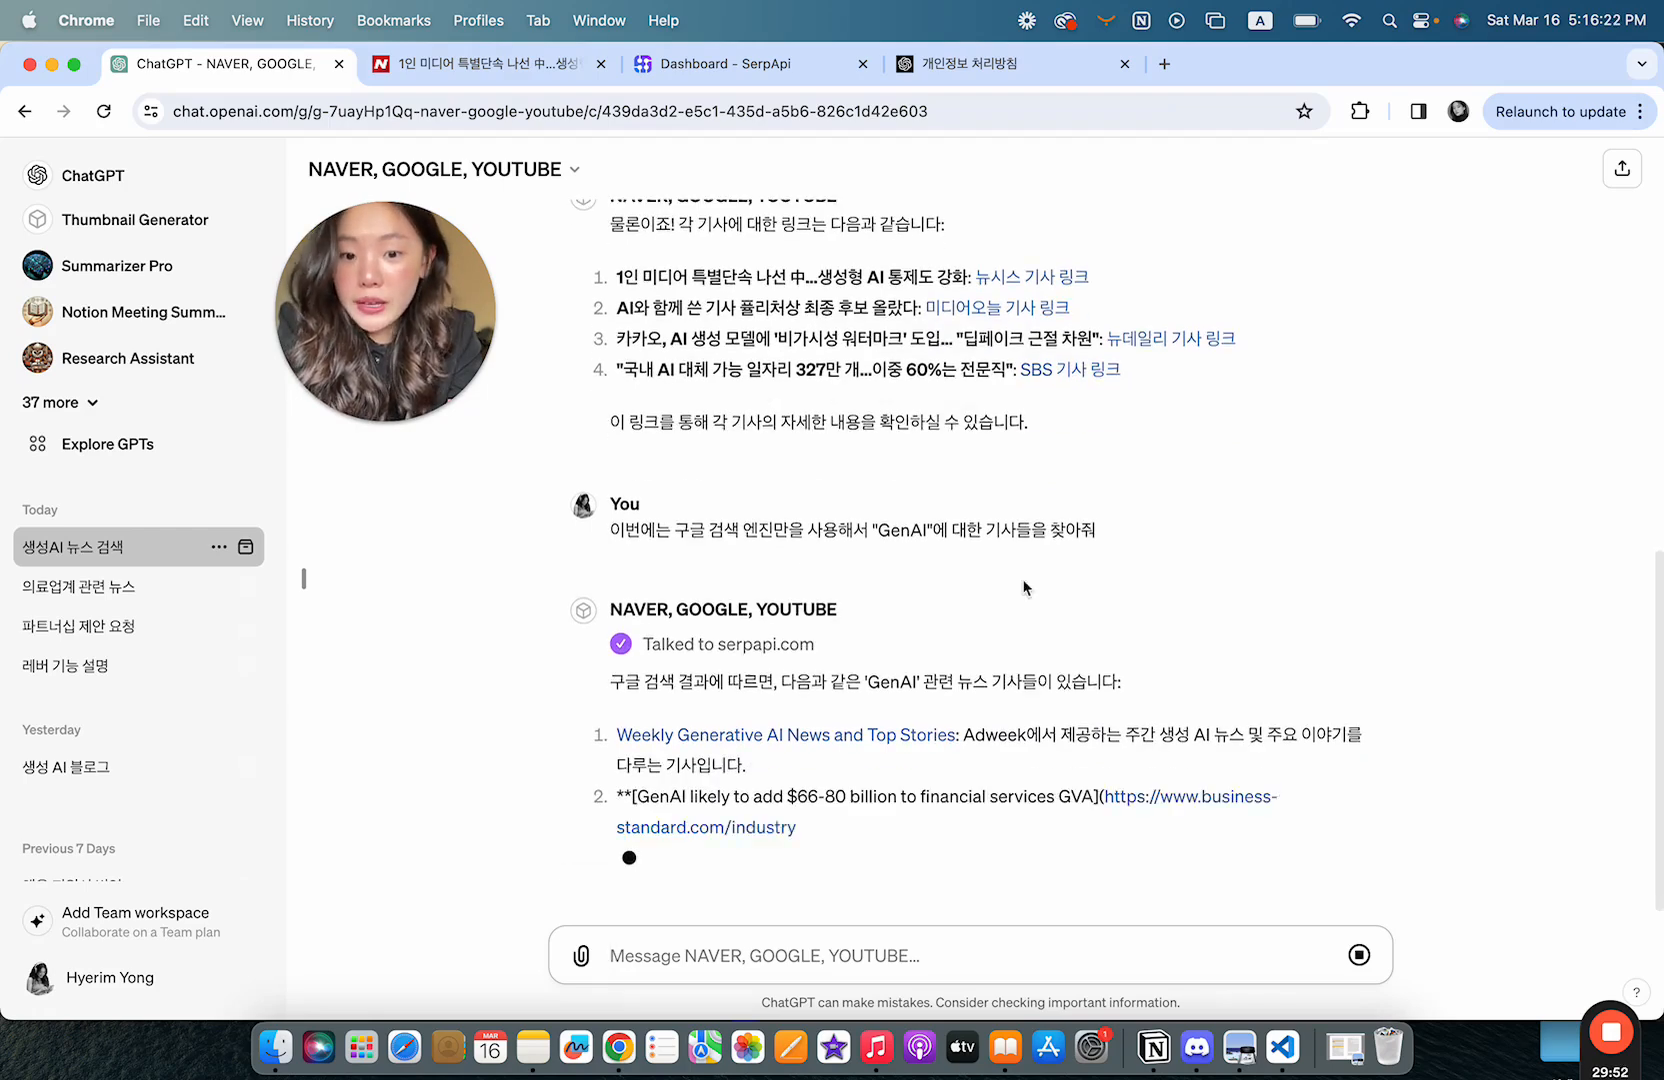Open Explore GPTs grid icon
1664x1080 pixels.
click(x=38, y=444)
